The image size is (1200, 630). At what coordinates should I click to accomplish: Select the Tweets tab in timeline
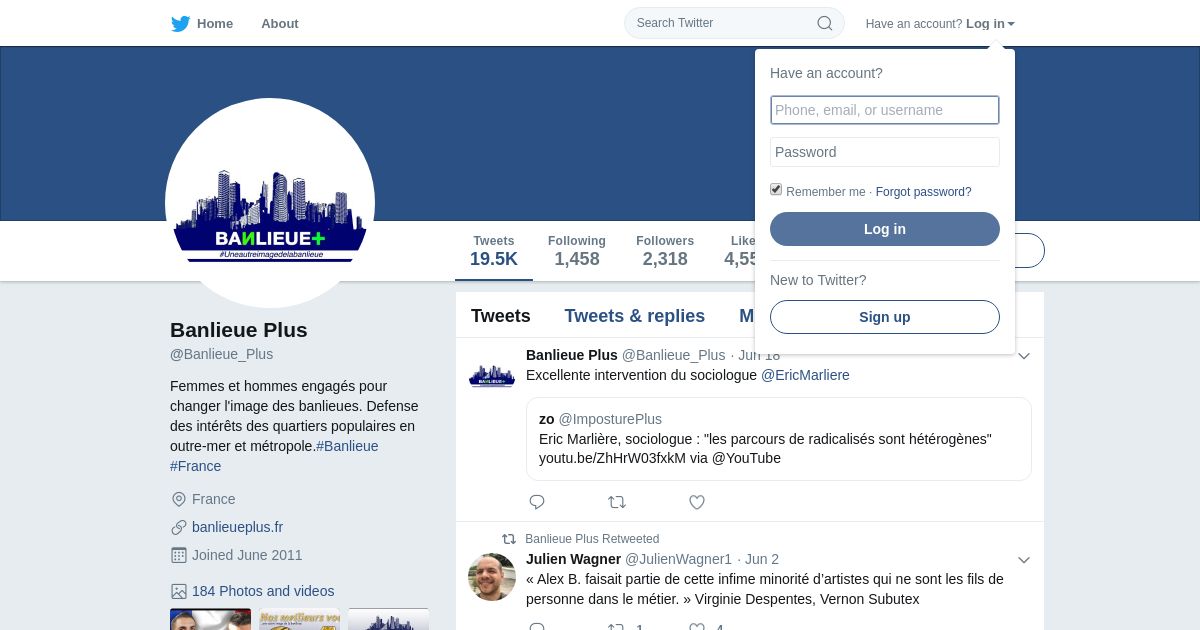pyautogui.click(x=501, y=316)
